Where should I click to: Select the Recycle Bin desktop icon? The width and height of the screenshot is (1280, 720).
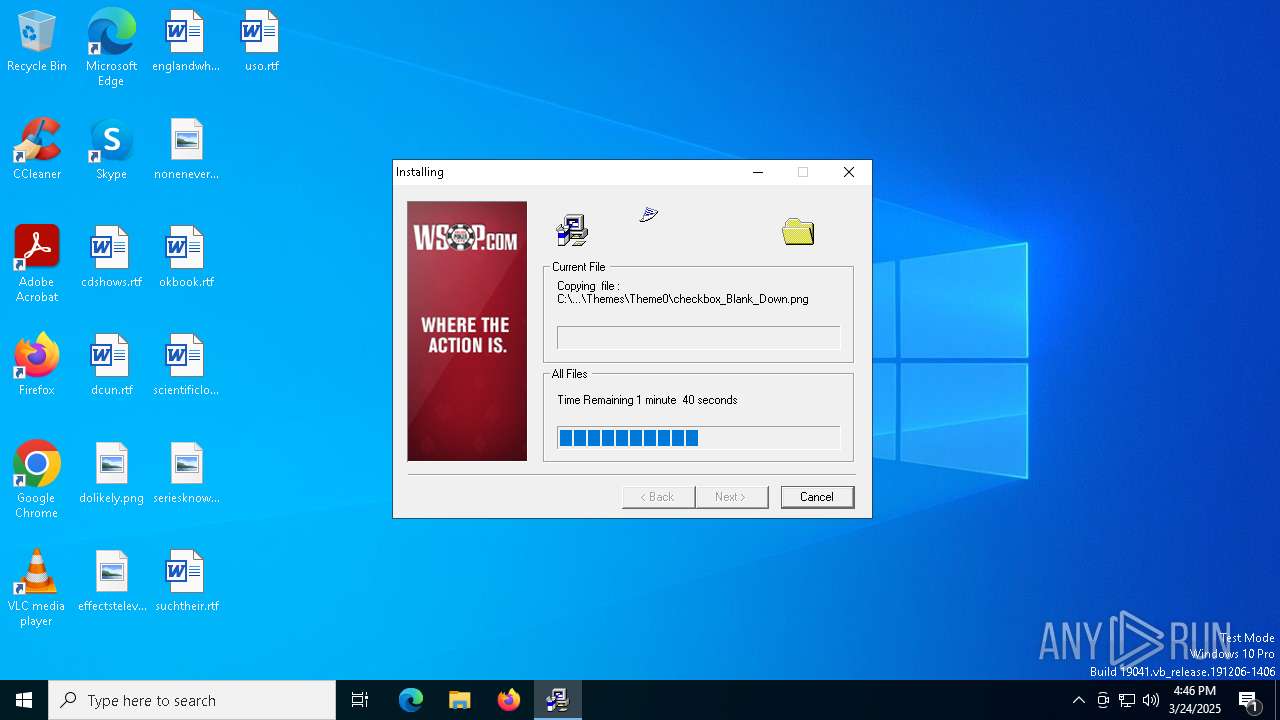coord(37,42)
